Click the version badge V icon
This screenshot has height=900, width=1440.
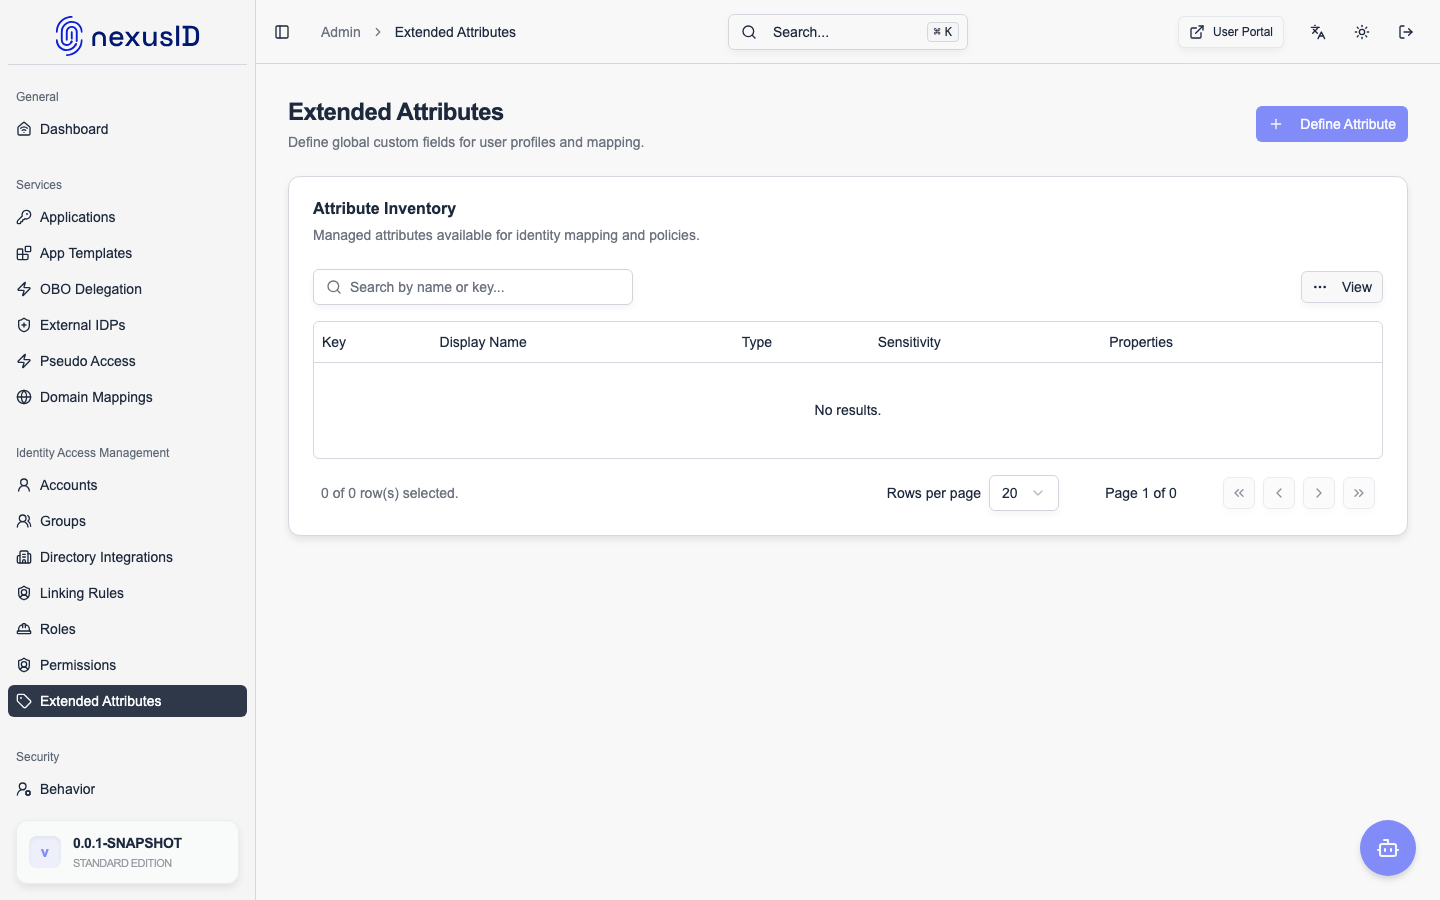[x=45, y=852]
